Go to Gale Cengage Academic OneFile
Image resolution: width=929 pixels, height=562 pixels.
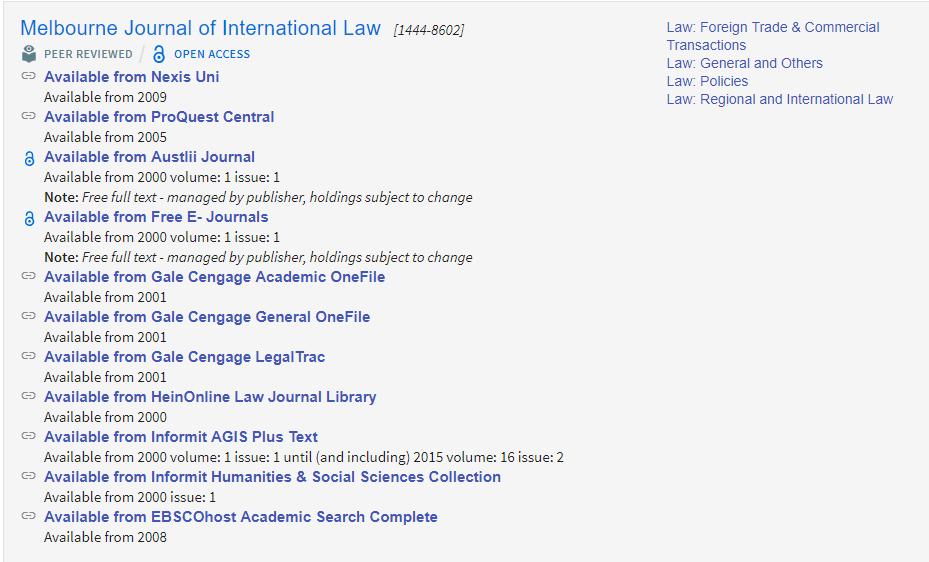click(x=214, y=277)
